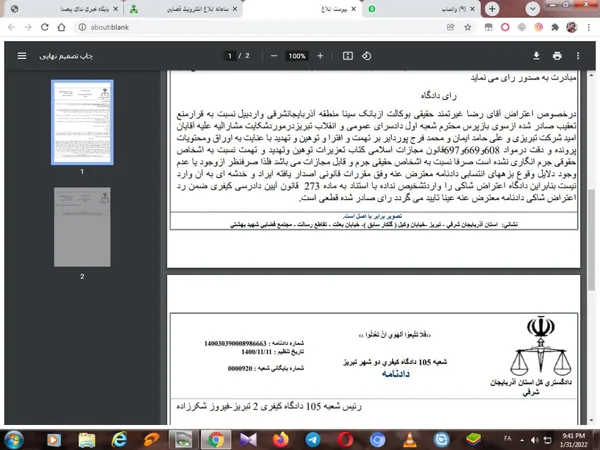Print the PDF with printer icon

point(557,56)
